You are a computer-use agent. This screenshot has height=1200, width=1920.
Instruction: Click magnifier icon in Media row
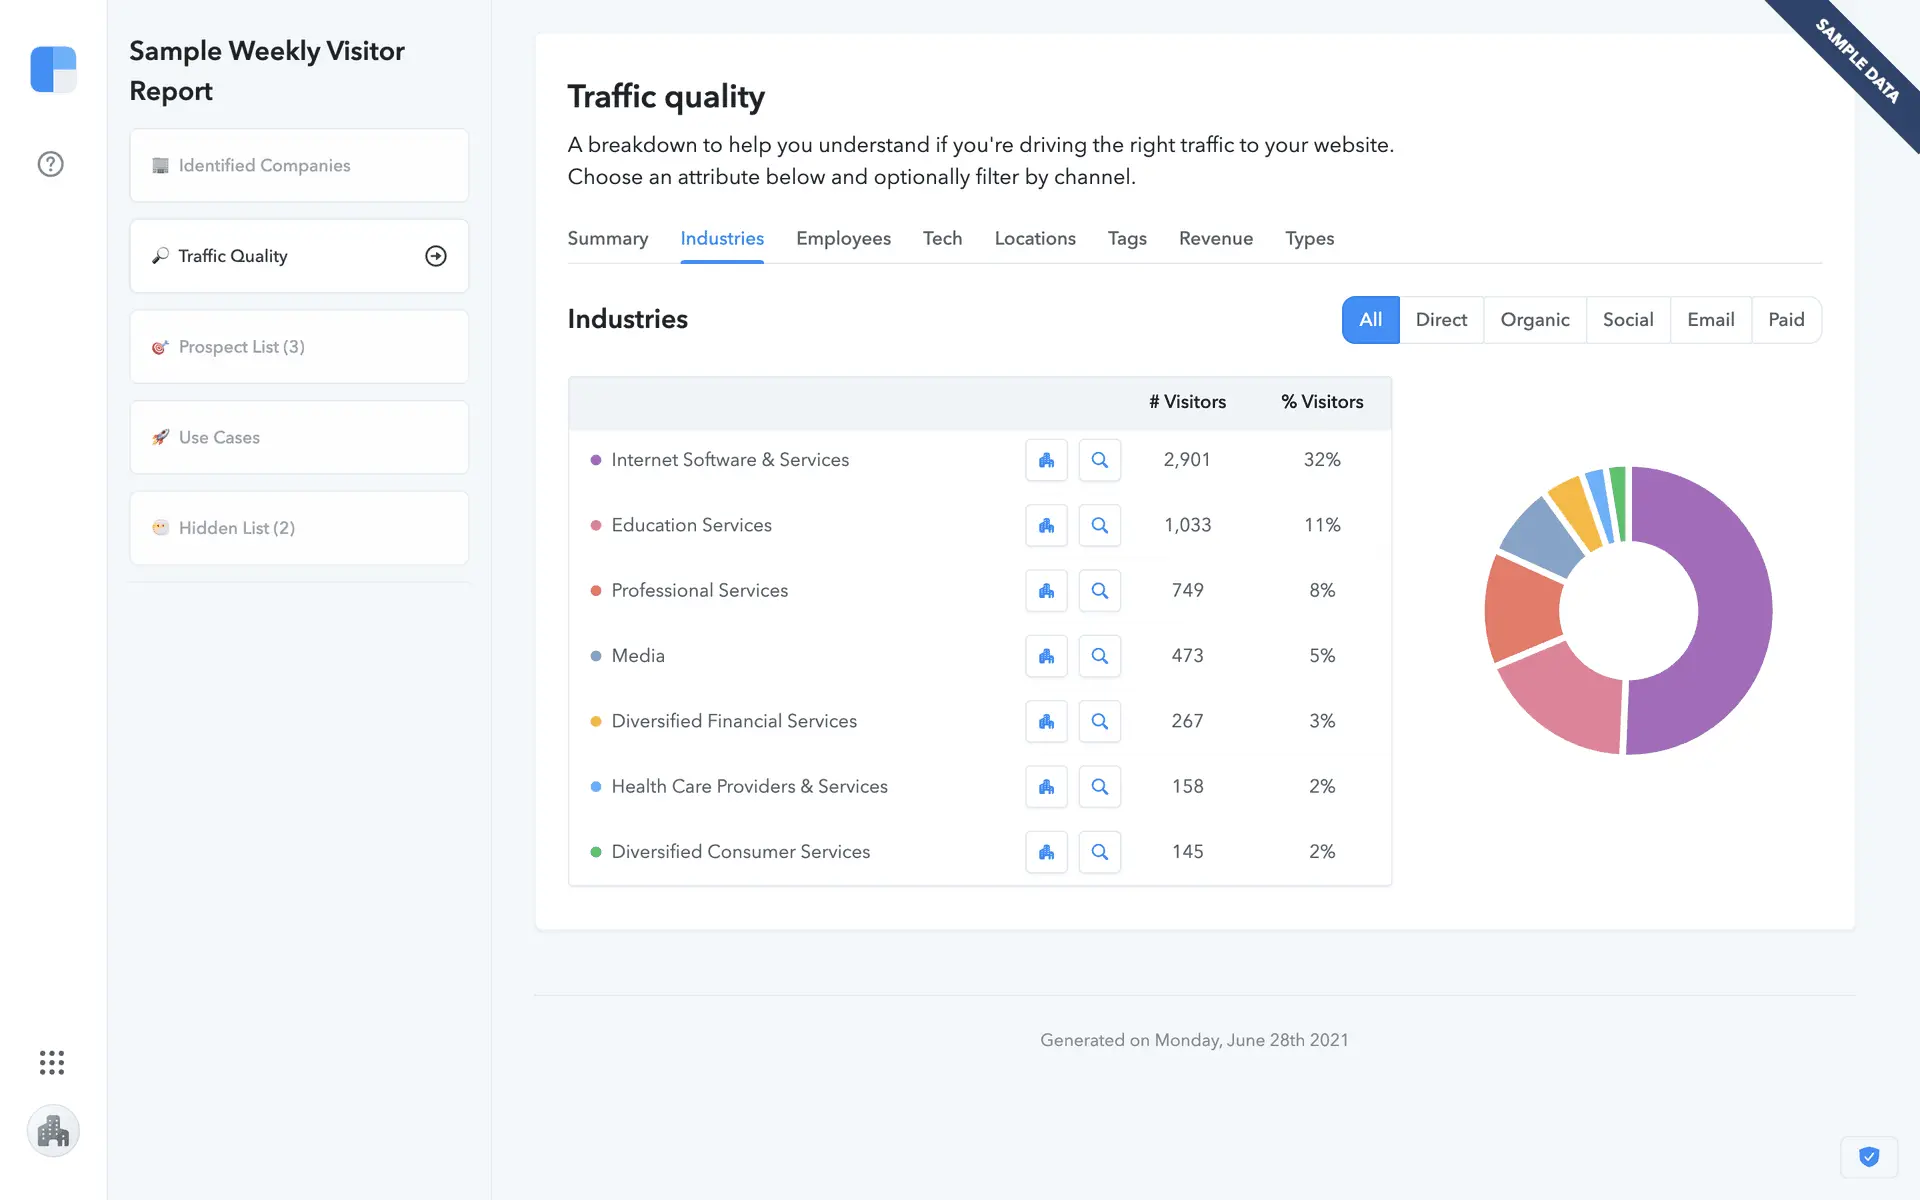[1099, 656]
